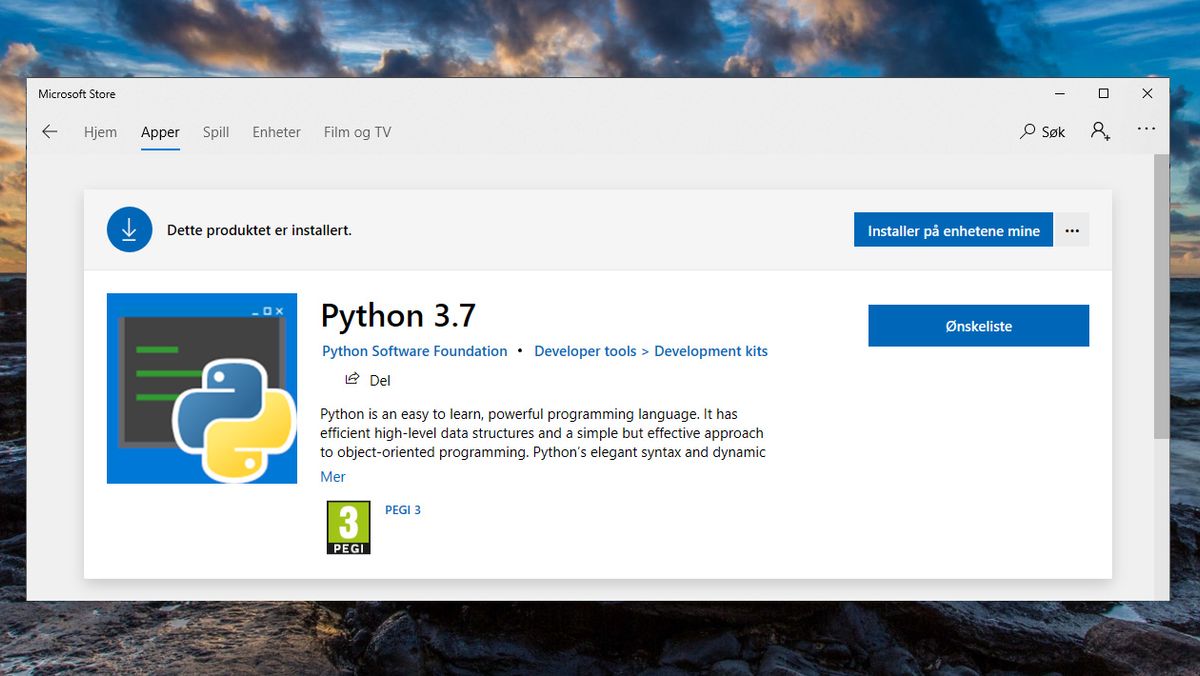This screenshot has width=1200, height=676.
Task: Click the Python 3.7 app thumbnail
Action: click(201, 388)
